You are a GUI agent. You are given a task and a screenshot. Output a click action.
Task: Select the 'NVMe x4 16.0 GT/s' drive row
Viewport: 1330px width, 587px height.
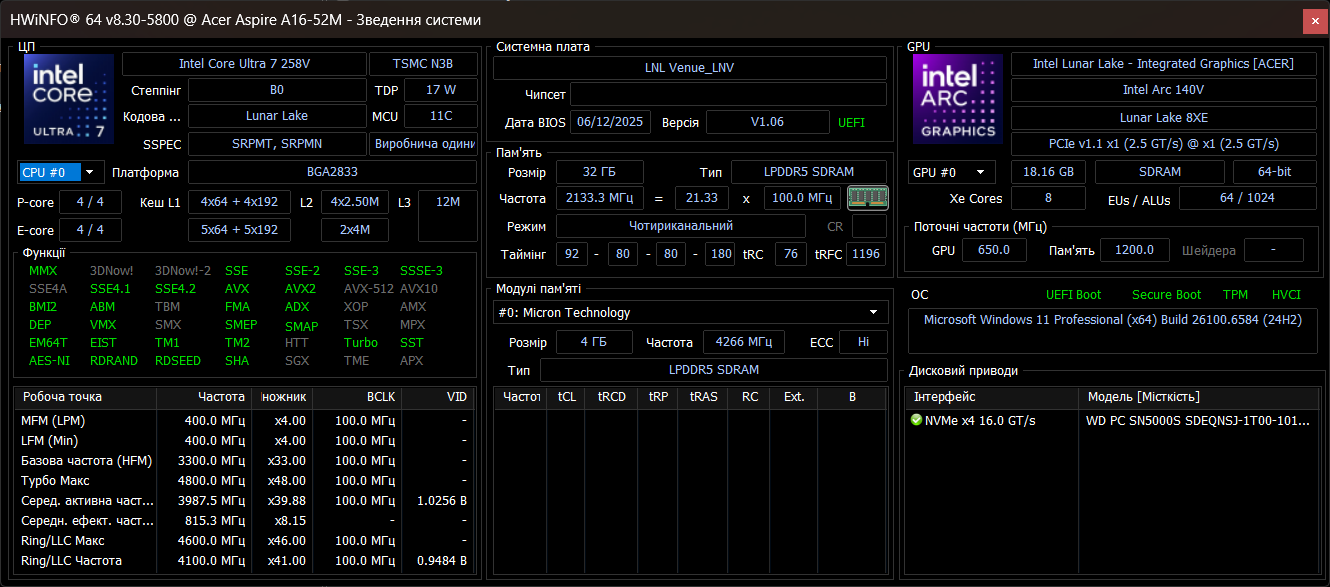pos(1113,420)
